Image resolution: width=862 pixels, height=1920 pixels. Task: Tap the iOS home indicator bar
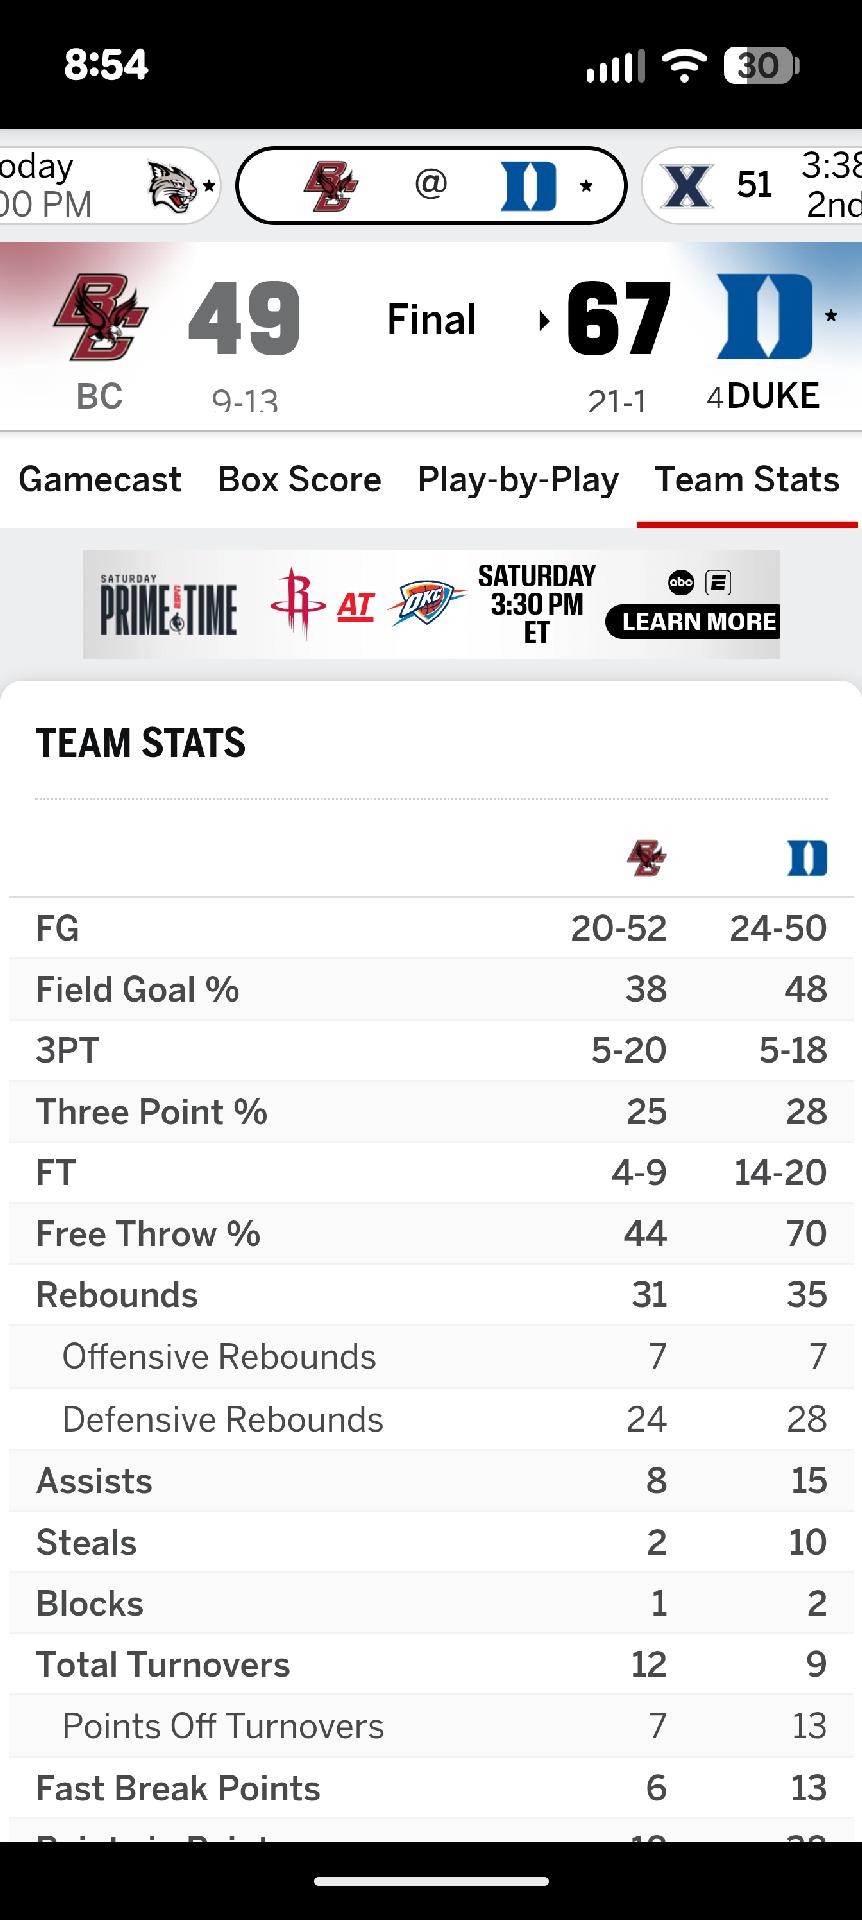pyautogui.click(x=431, y=1881)
